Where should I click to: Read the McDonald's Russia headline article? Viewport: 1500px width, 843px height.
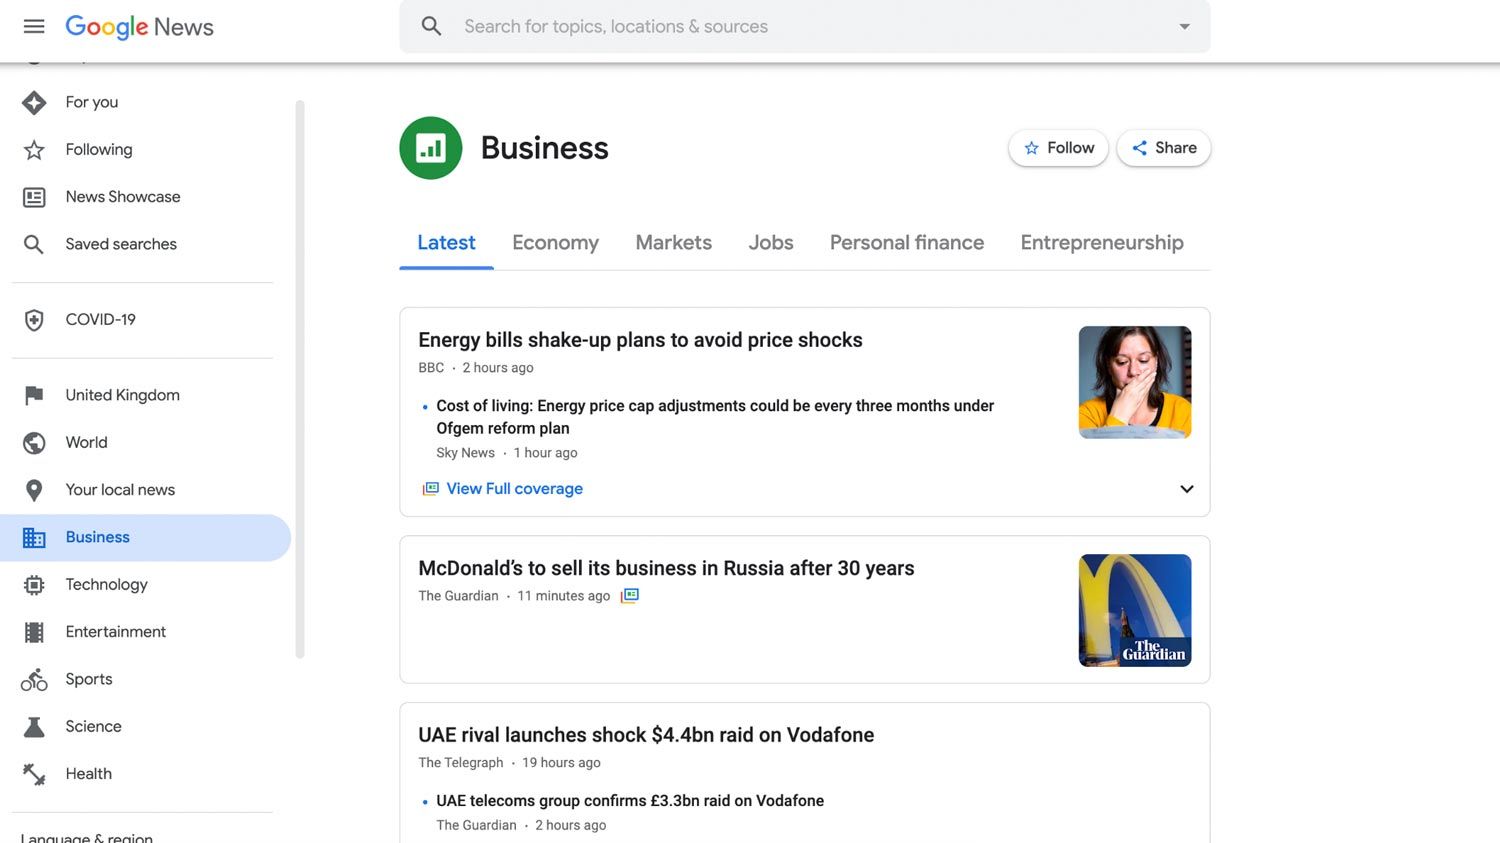coord(666,568)
